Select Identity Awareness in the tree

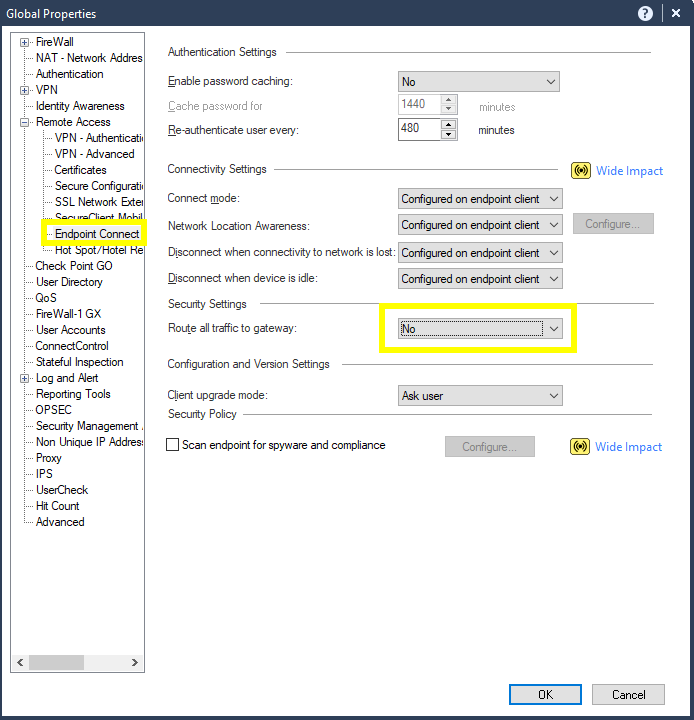tap(80, 106)
